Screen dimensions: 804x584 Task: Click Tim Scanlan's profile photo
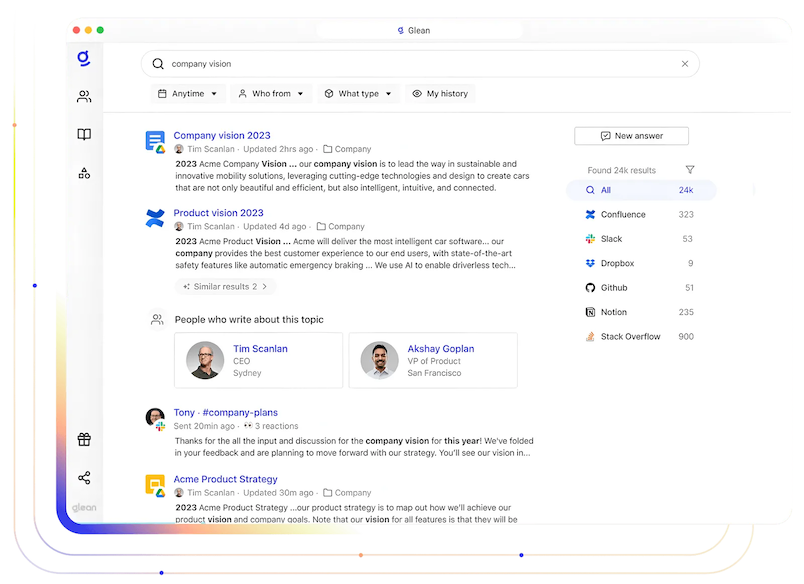pos(205,360)
